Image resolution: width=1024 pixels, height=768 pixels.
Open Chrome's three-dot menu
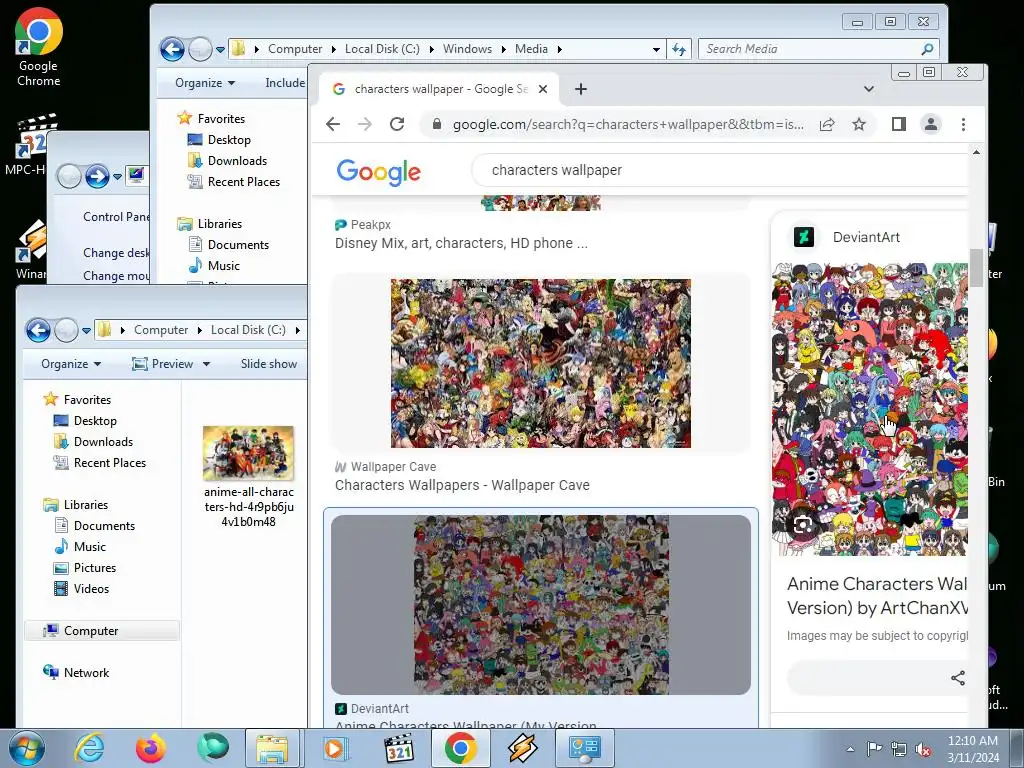pyautogui.click(x=963, y=124)
